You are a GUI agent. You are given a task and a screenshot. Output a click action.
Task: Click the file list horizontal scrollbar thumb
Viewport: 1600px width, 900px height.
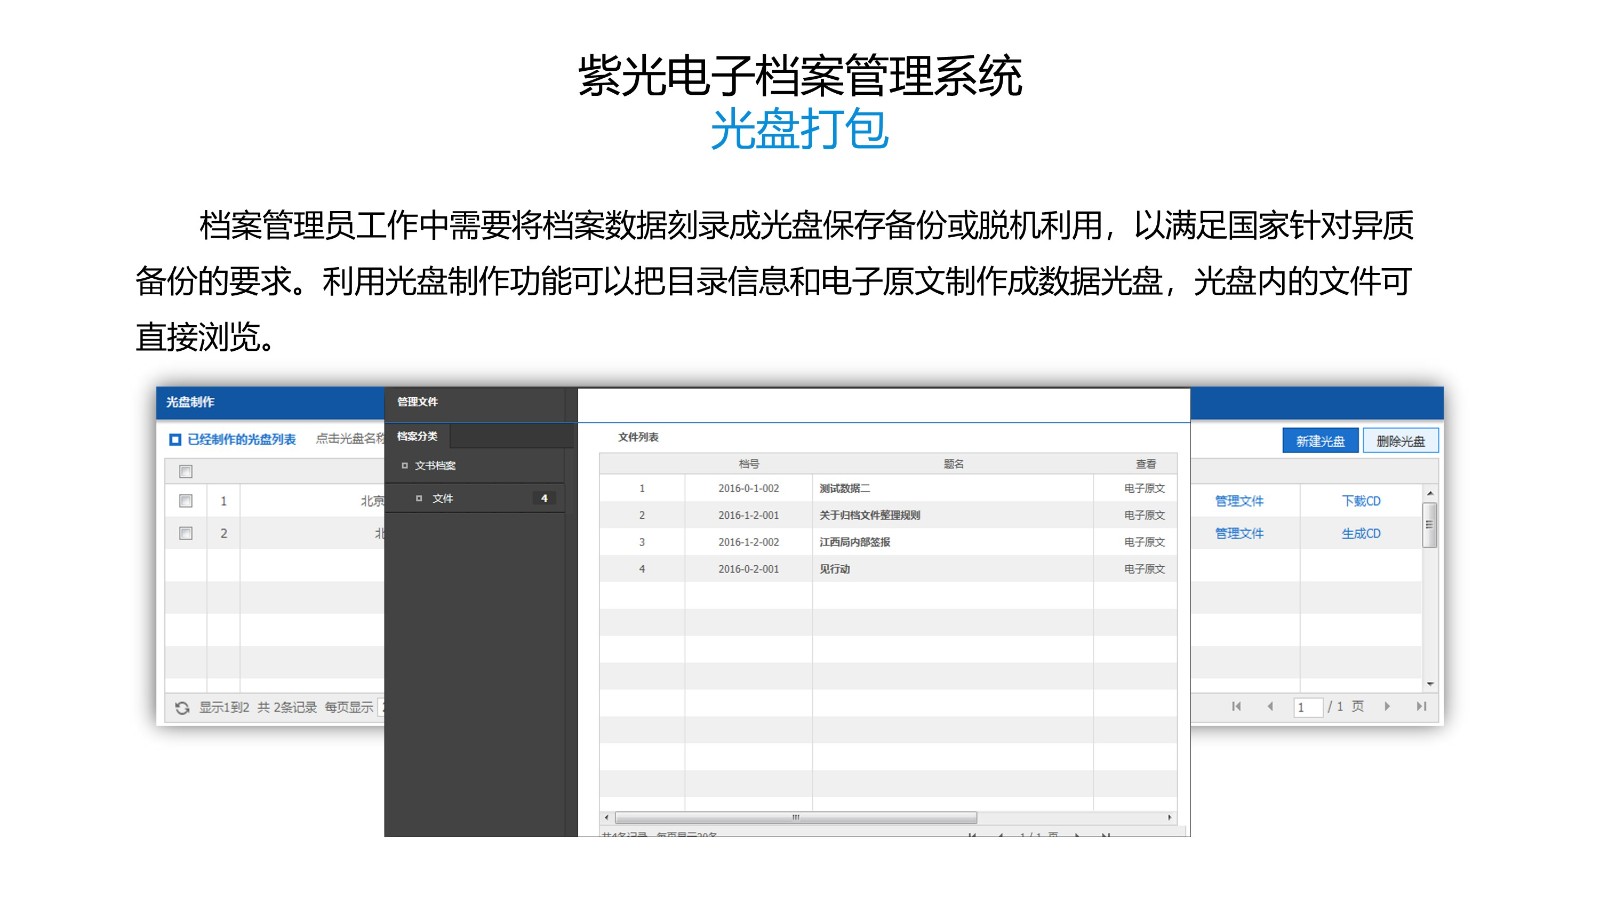click(795, 818)
